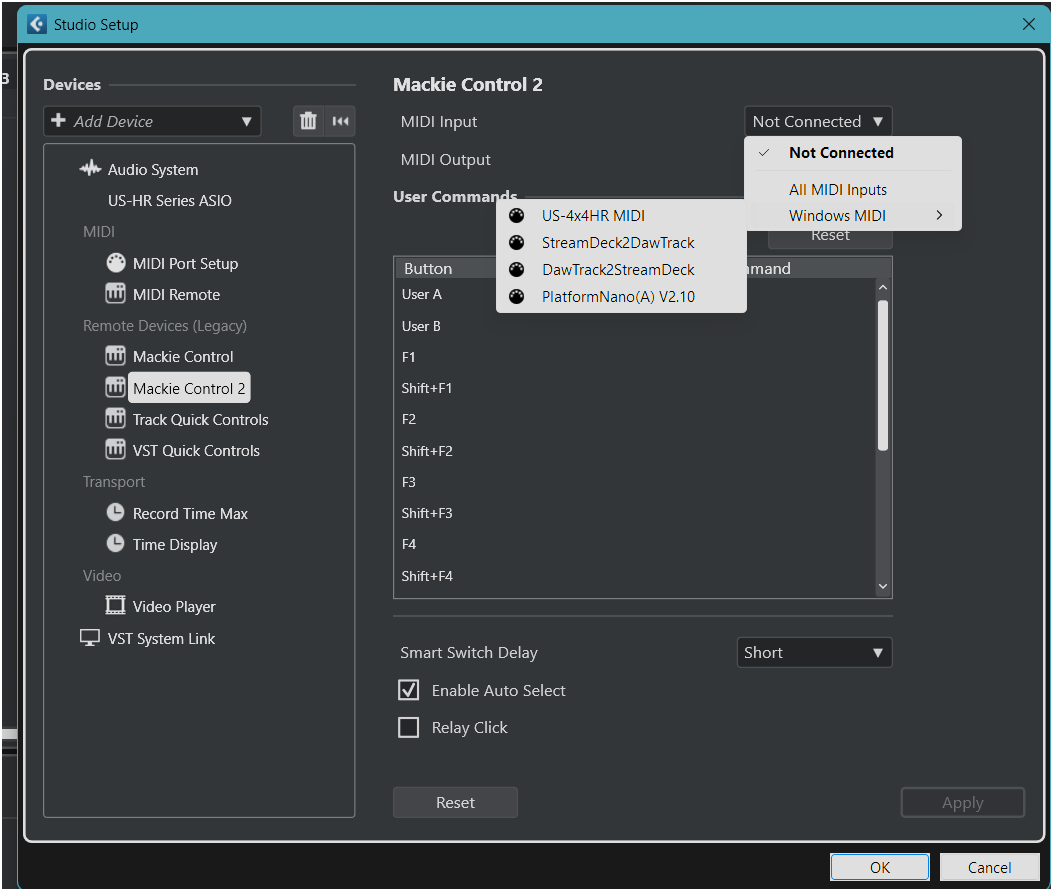Select StreamDeck2DawTrack from the submenu

tap(621, 242)
